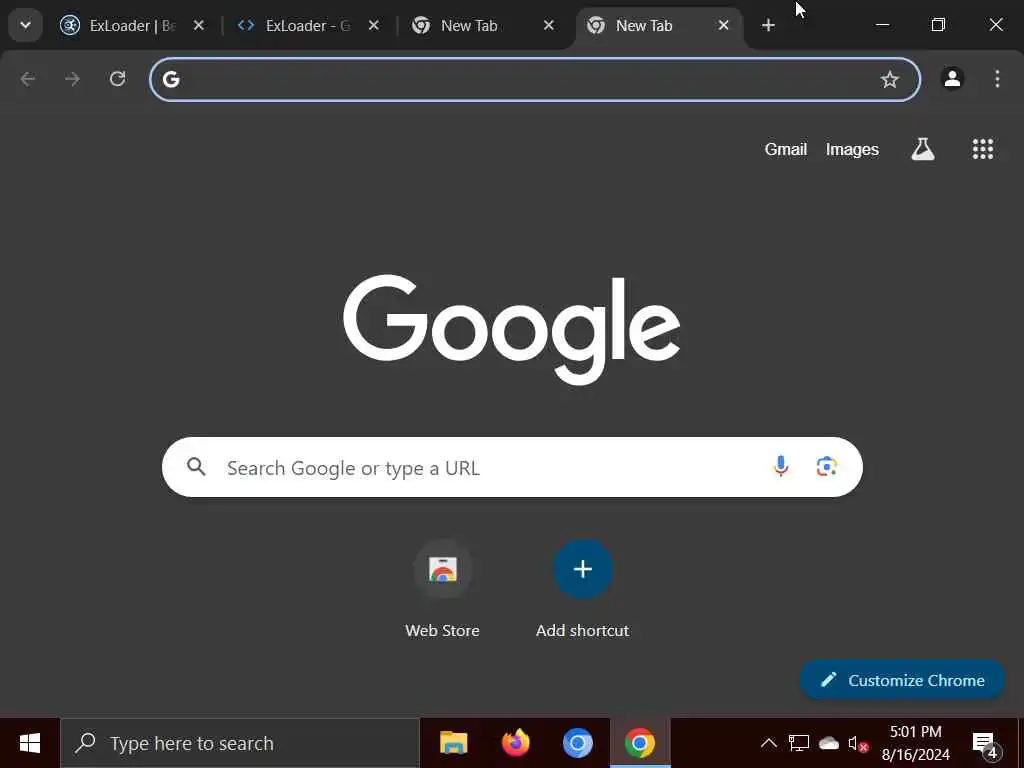
Task: Open the Images link
Action: point(852,150)
